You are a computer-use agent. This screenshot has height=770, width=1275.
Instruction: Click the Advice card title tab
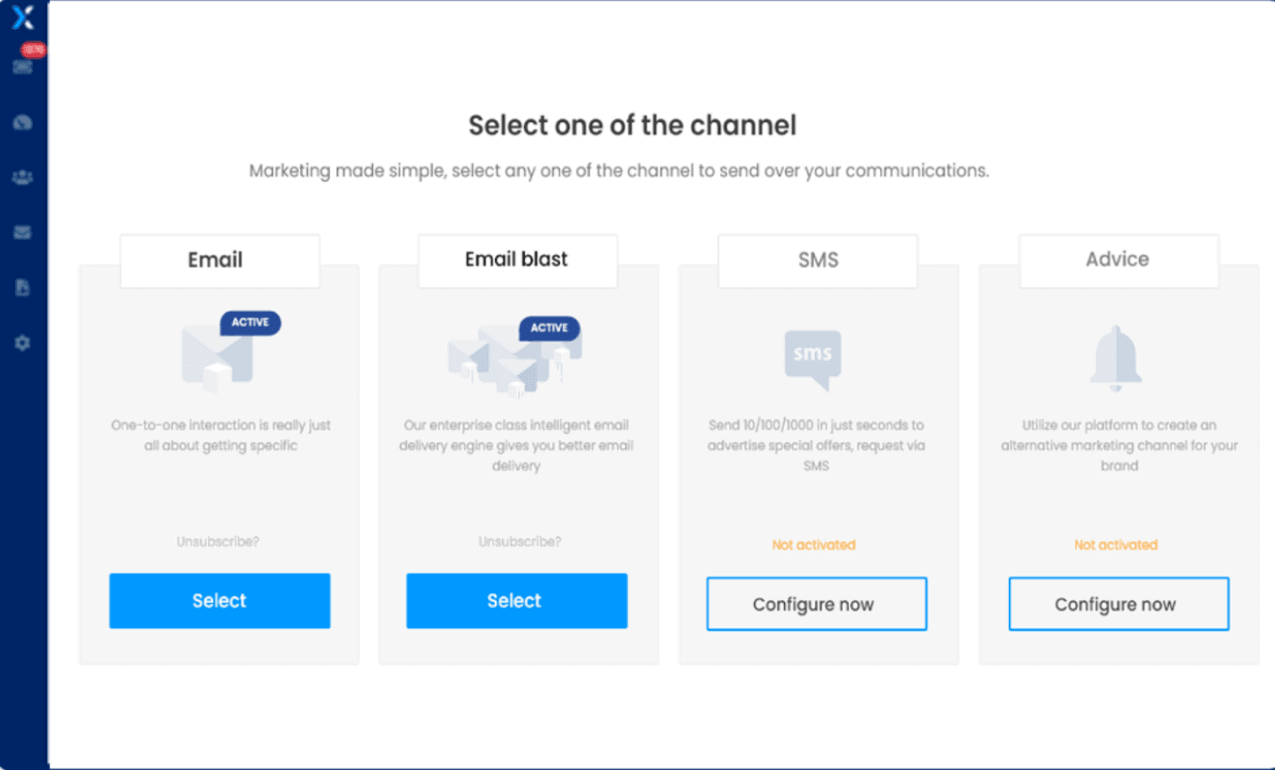coord(1119,261)
